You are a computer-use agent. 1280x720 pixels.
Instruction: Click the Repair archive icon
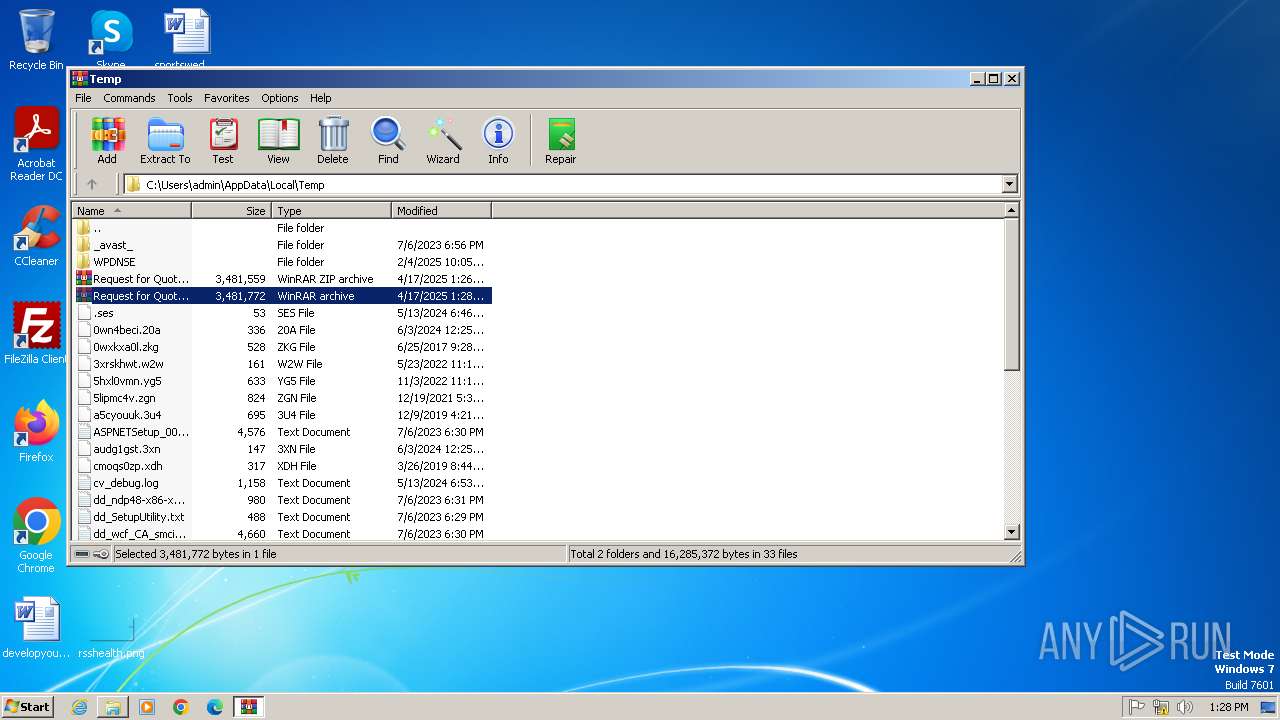(x=560, y=140)
